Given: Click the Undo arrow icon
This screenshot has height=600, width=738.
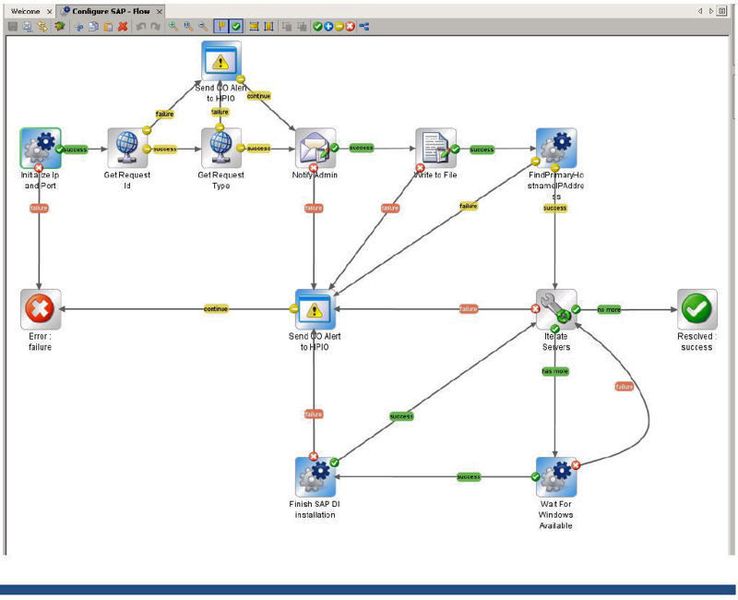Looking at the screenshot, I should pos(141,26).
